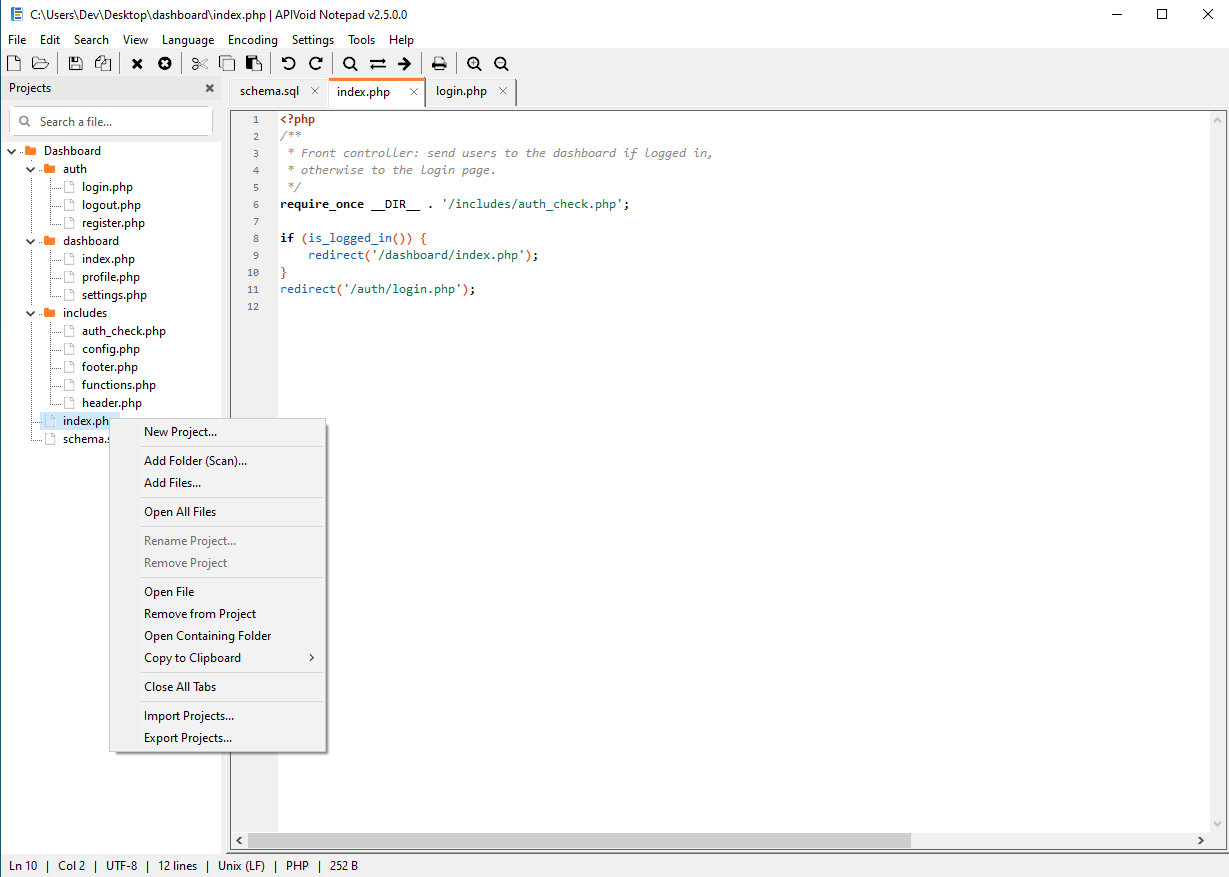Screen dimensions: 1229x877
Task: Choose Export Projects... entry
Action: pos(218,738)
